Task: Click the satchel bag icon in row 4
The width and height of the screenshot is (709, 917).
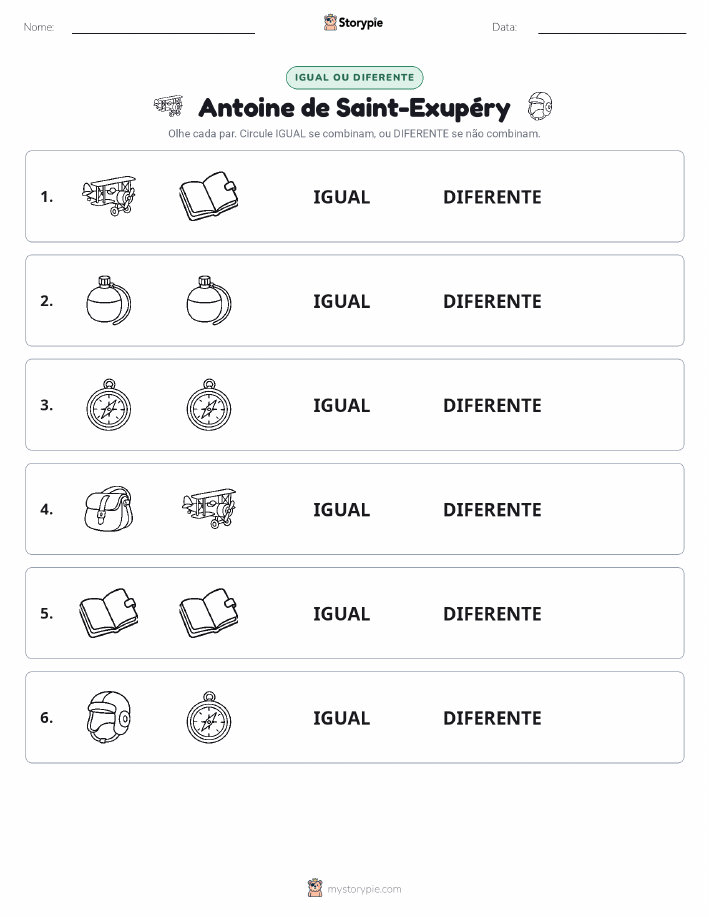Action: 109,509
